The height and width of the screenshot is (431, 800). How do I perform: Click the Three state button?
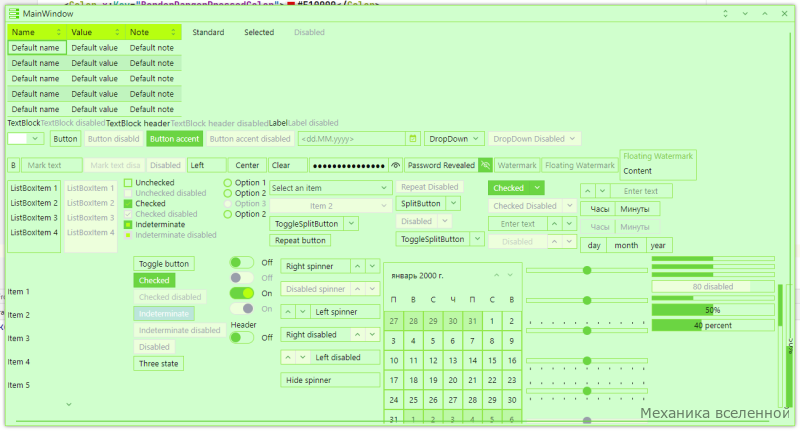[x=159, y=364]
